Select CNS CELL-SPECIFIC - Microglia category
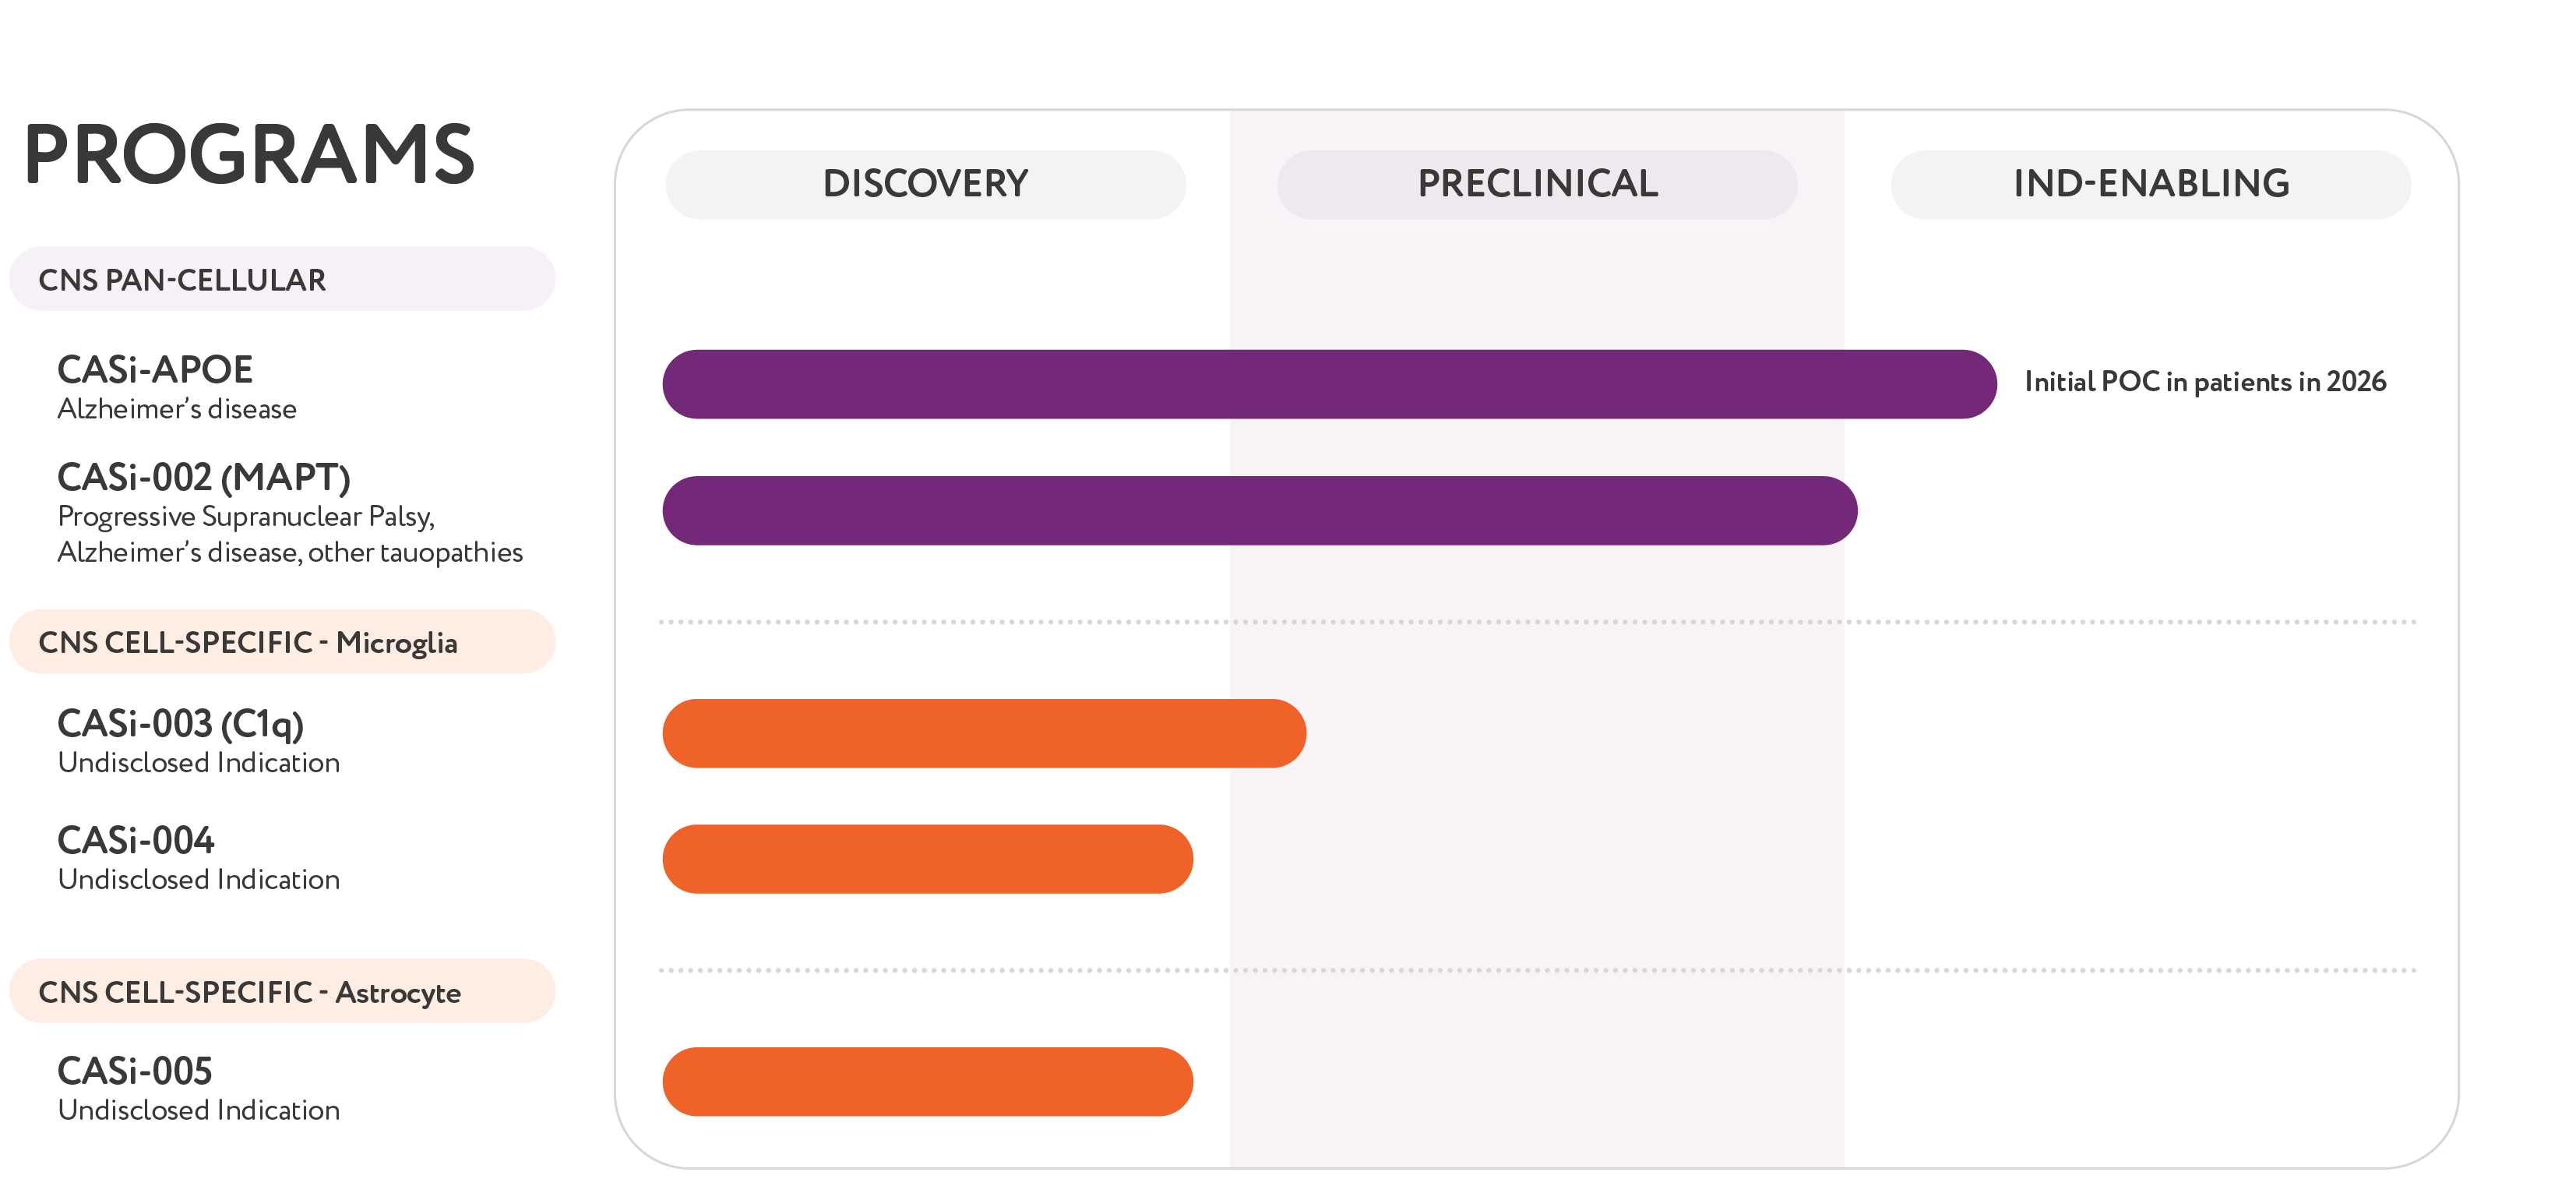 (247, 642)
